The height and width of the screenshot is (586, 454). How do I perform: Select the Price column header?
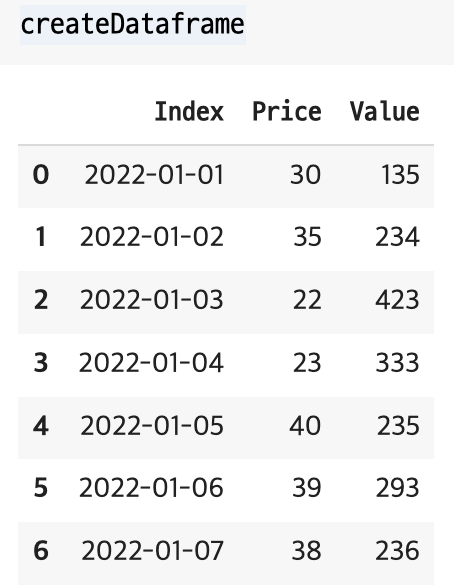(x=287, y=112)
